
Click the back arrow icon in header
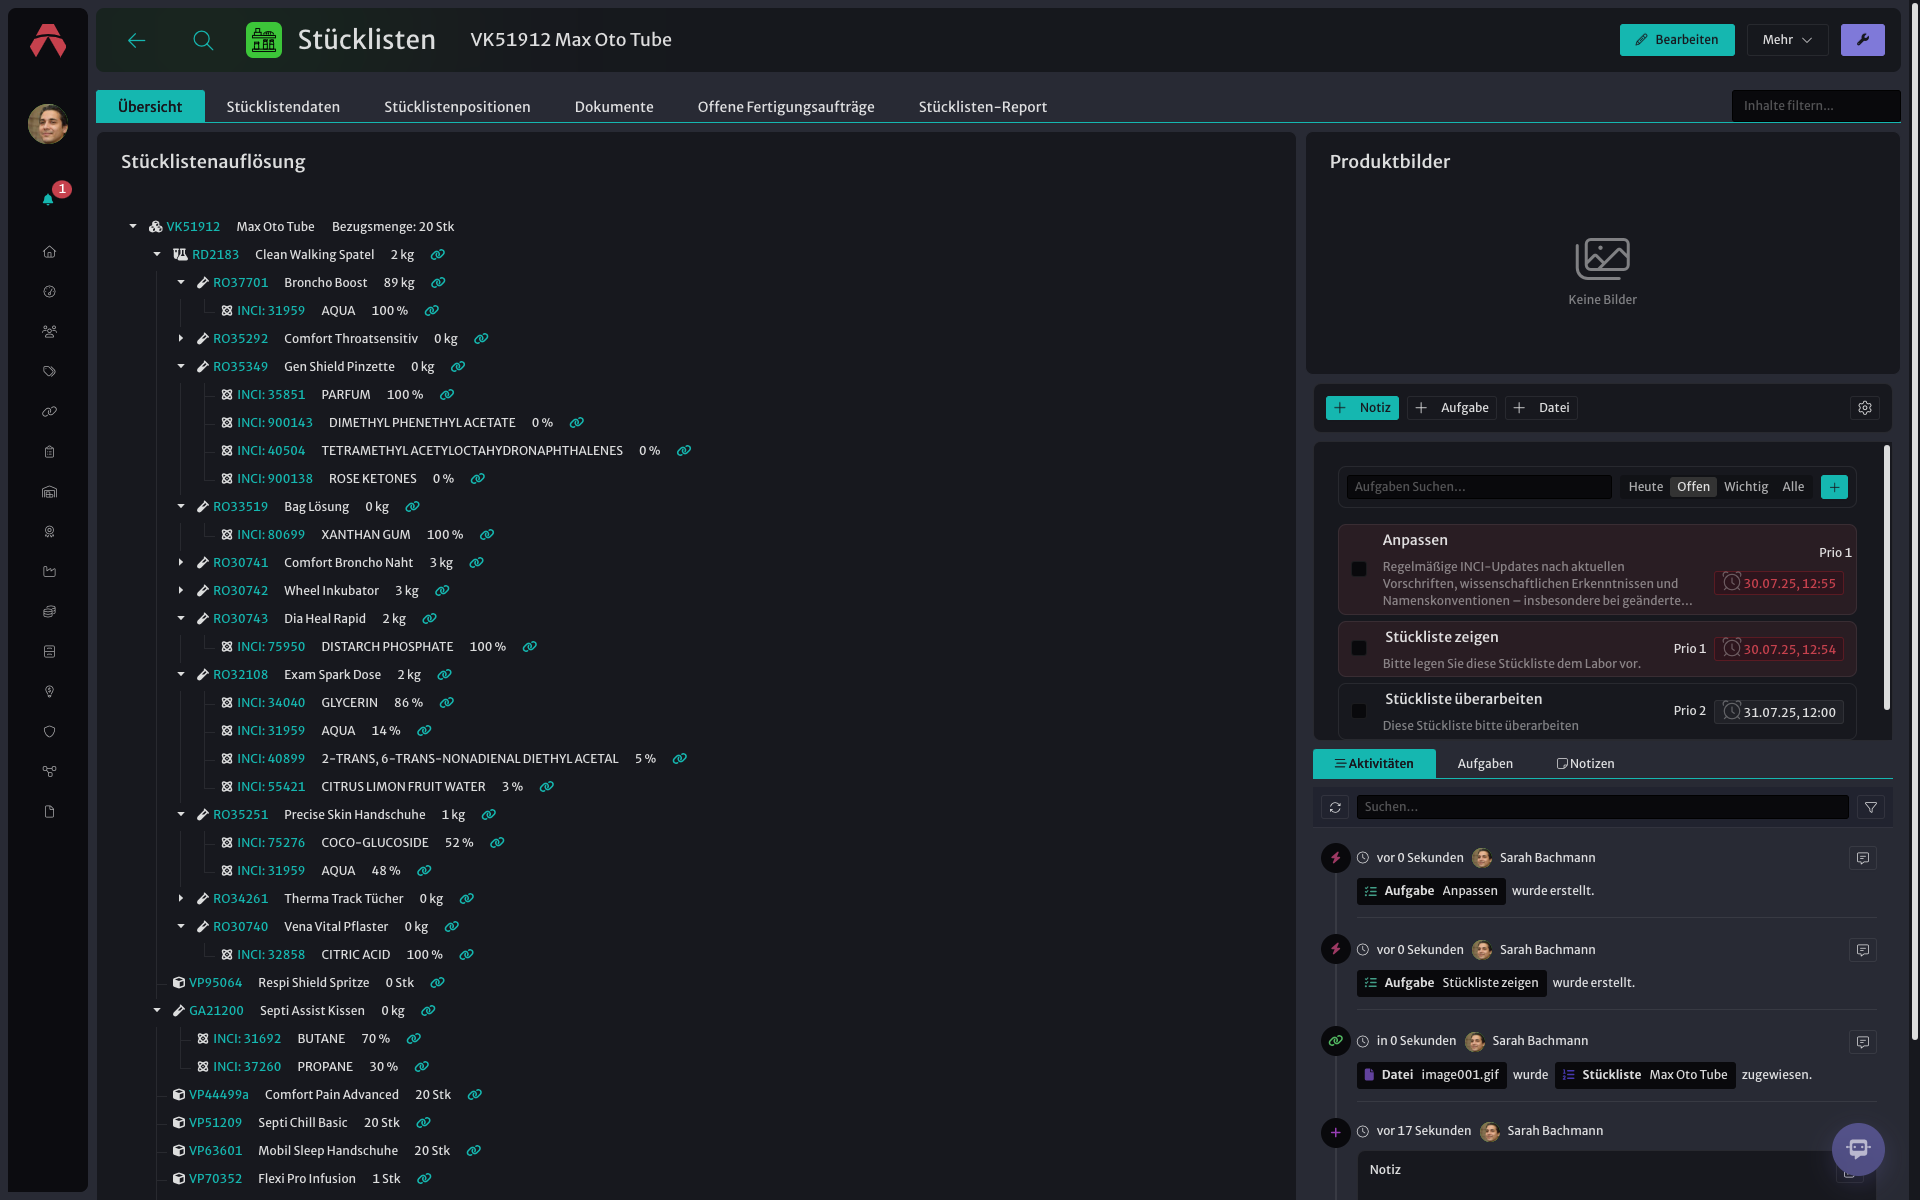pyautogui.click(x=137, y=40)
